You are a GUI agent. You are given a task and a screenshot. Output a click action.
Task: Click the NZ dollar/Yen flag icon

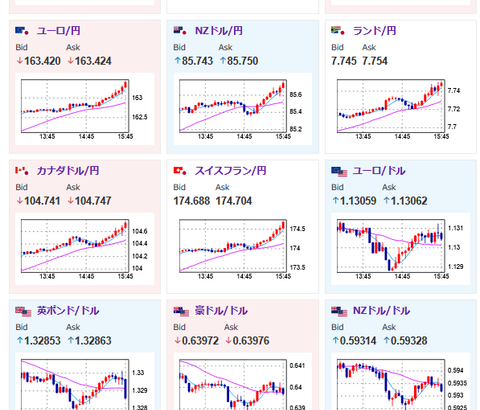pos(180,31)
